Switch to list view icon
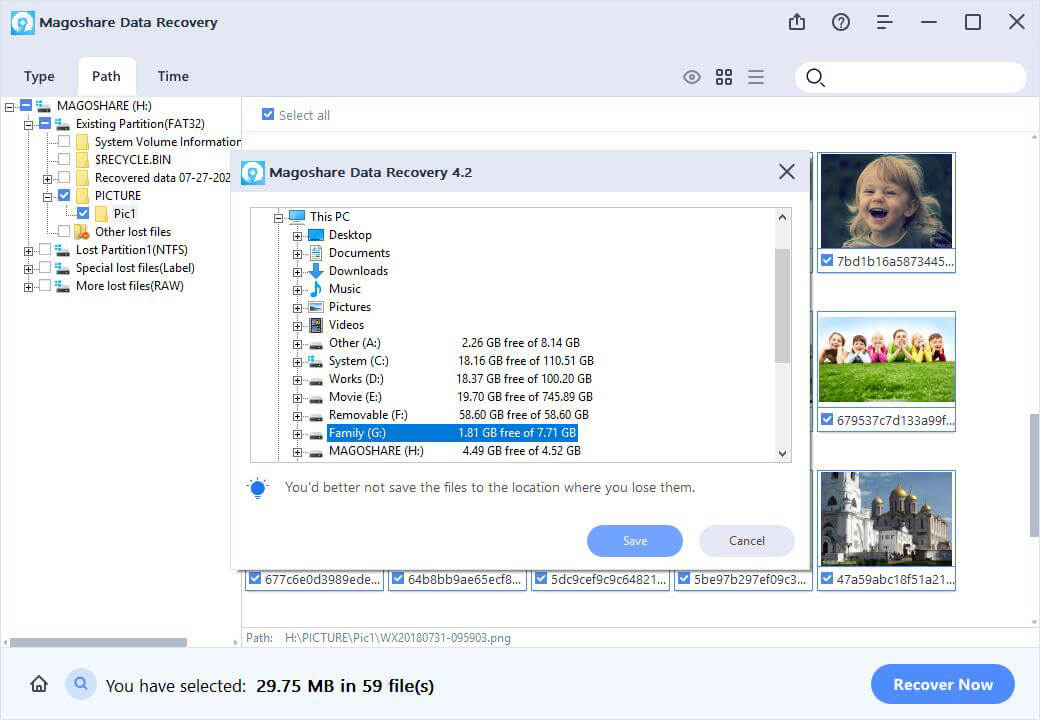The height and width of the screenshot is (720, 1040). (x=755, y=77)
